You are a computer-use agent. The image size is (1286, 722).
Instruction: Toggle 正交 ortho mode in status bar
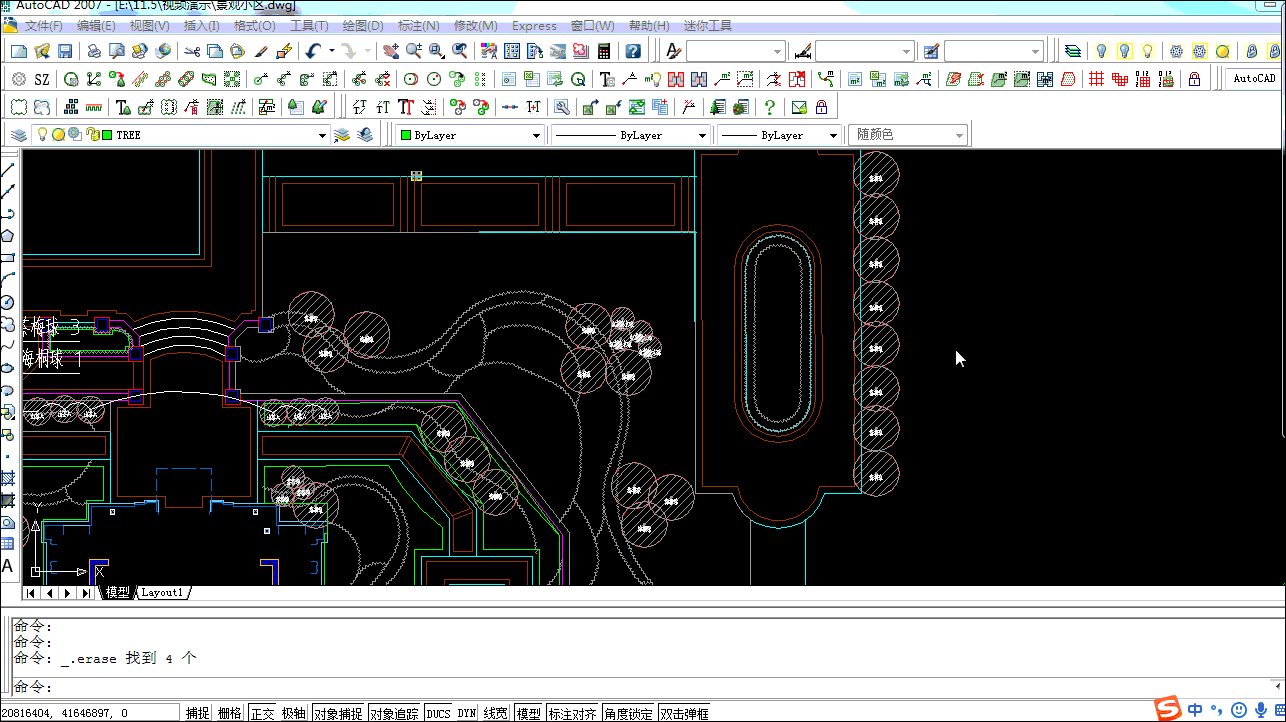[262, 713]
